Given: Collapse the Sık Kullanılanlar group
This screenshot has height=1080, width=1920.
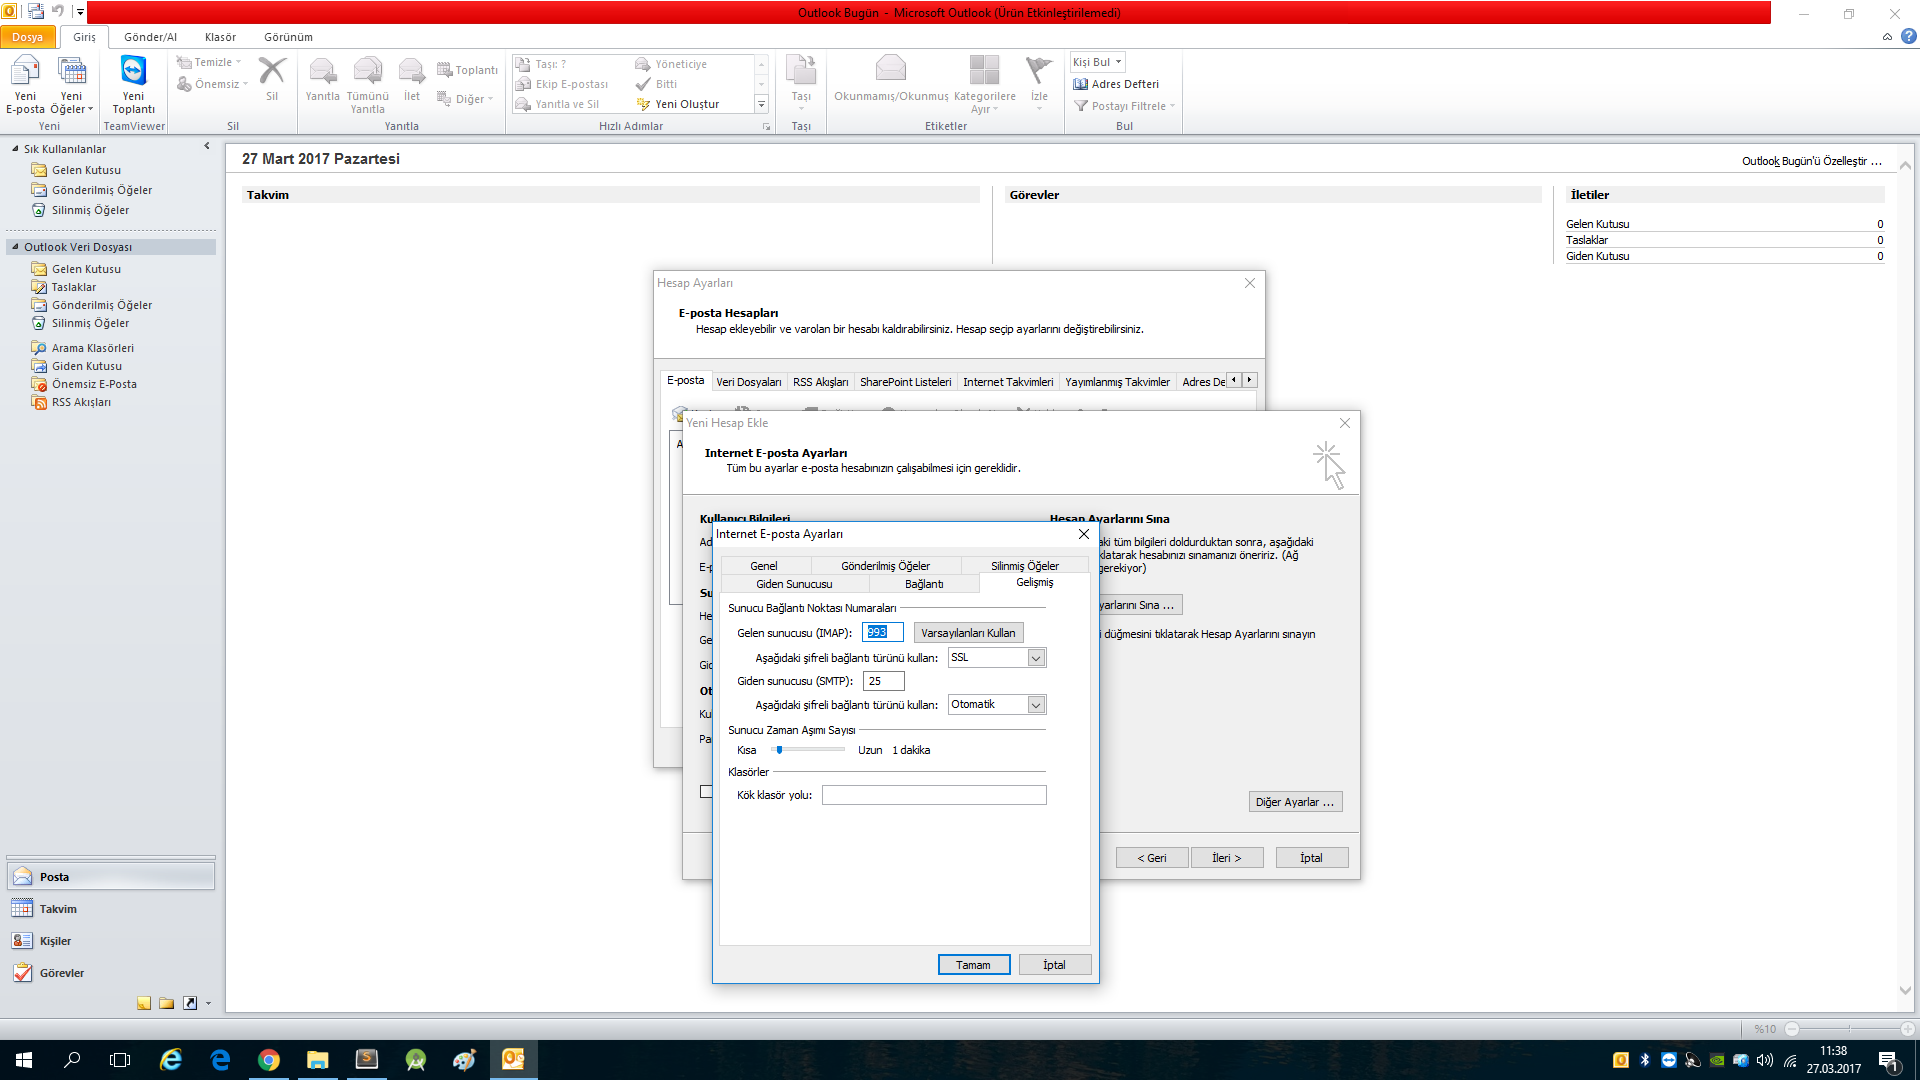Looking at the screenshot, I should (x=15, y=149).
